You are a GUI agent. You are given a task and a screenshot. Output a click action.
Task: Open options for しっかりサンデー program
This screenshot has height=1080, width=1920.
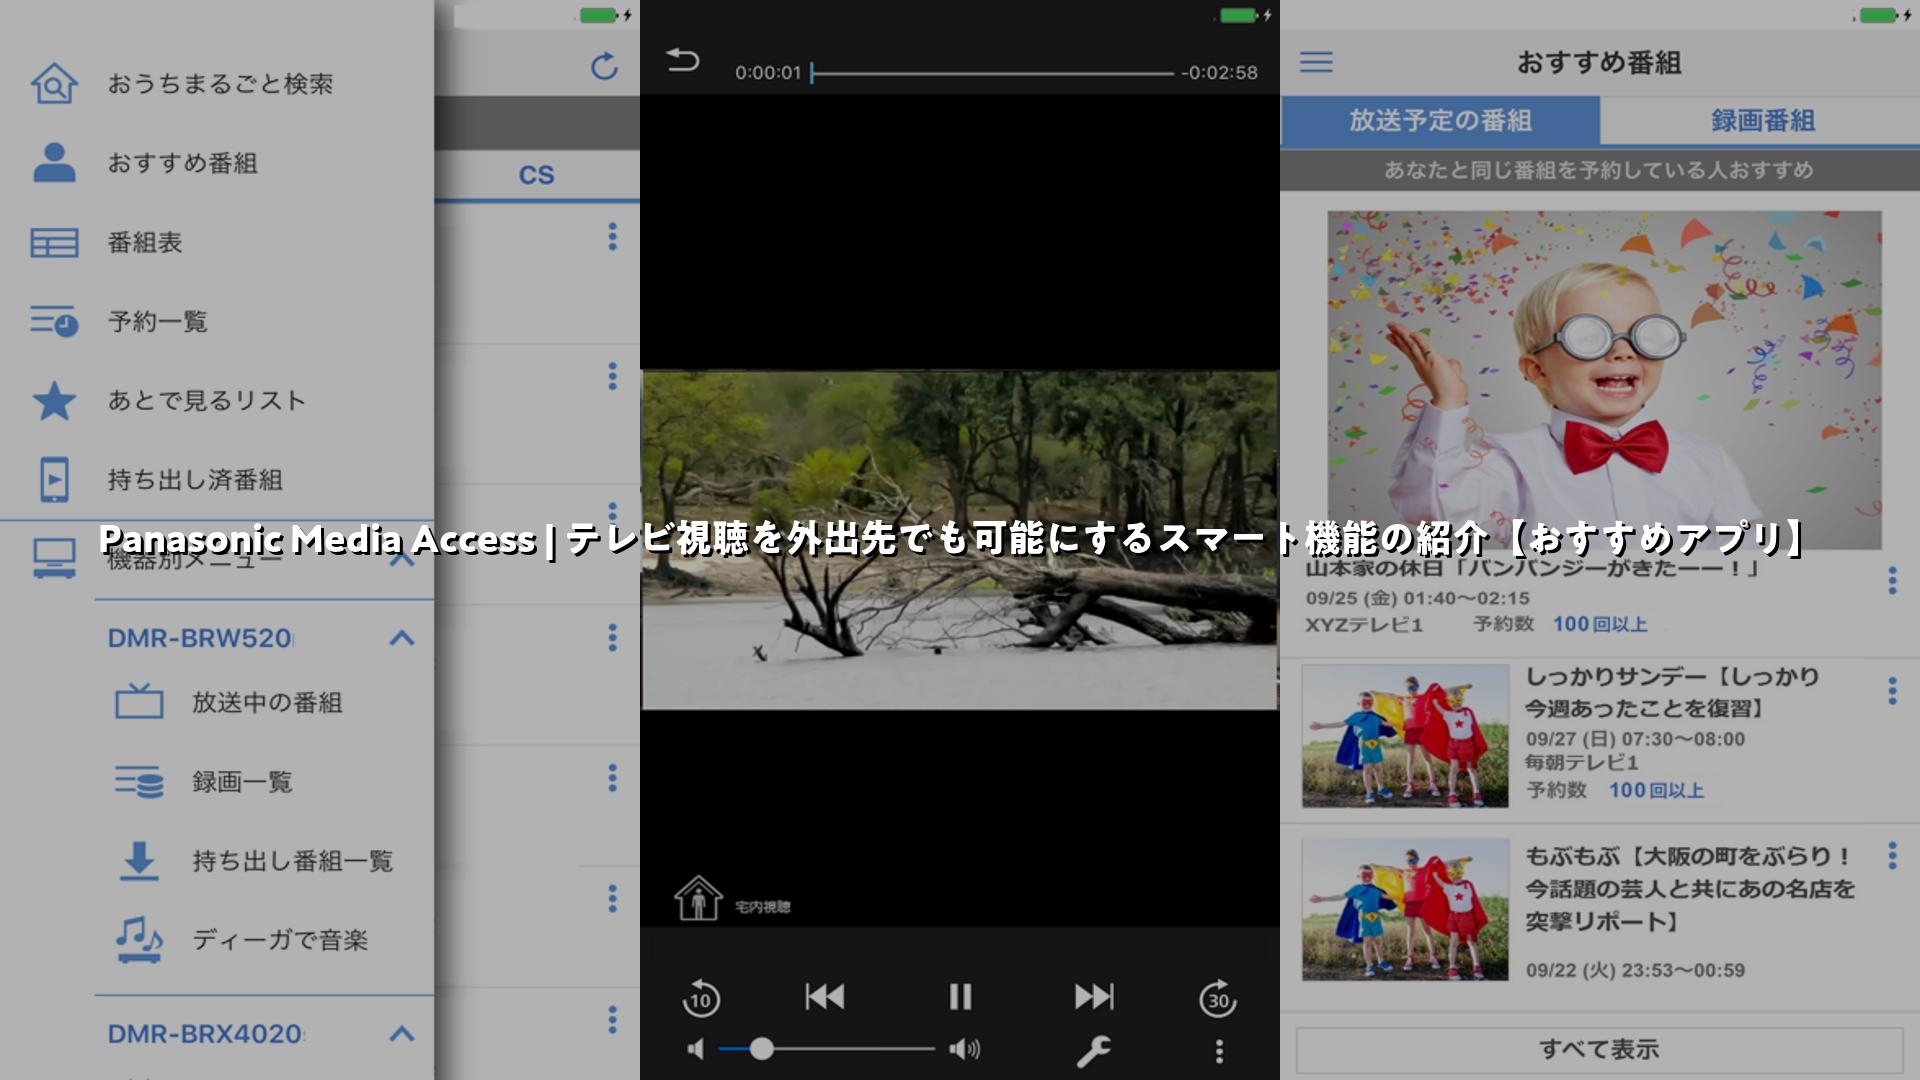pos(1892,690)
